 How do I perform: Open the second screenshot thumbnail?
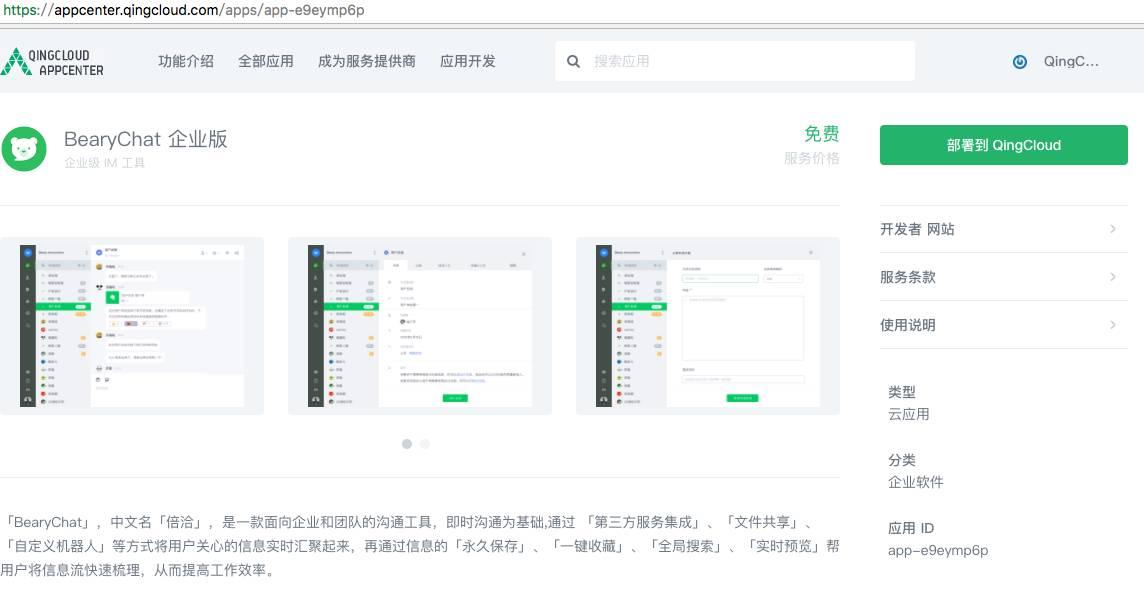(x=420, y=326)
